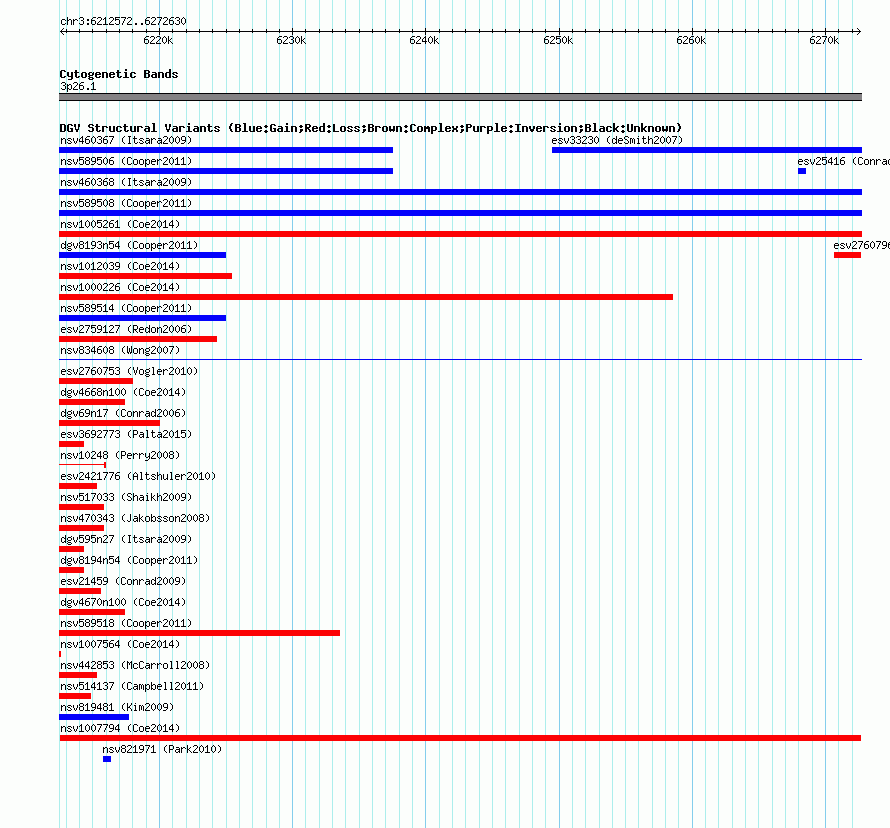Click the esv25416 variant label
The image size is (890, 828).
pos(843,161)
